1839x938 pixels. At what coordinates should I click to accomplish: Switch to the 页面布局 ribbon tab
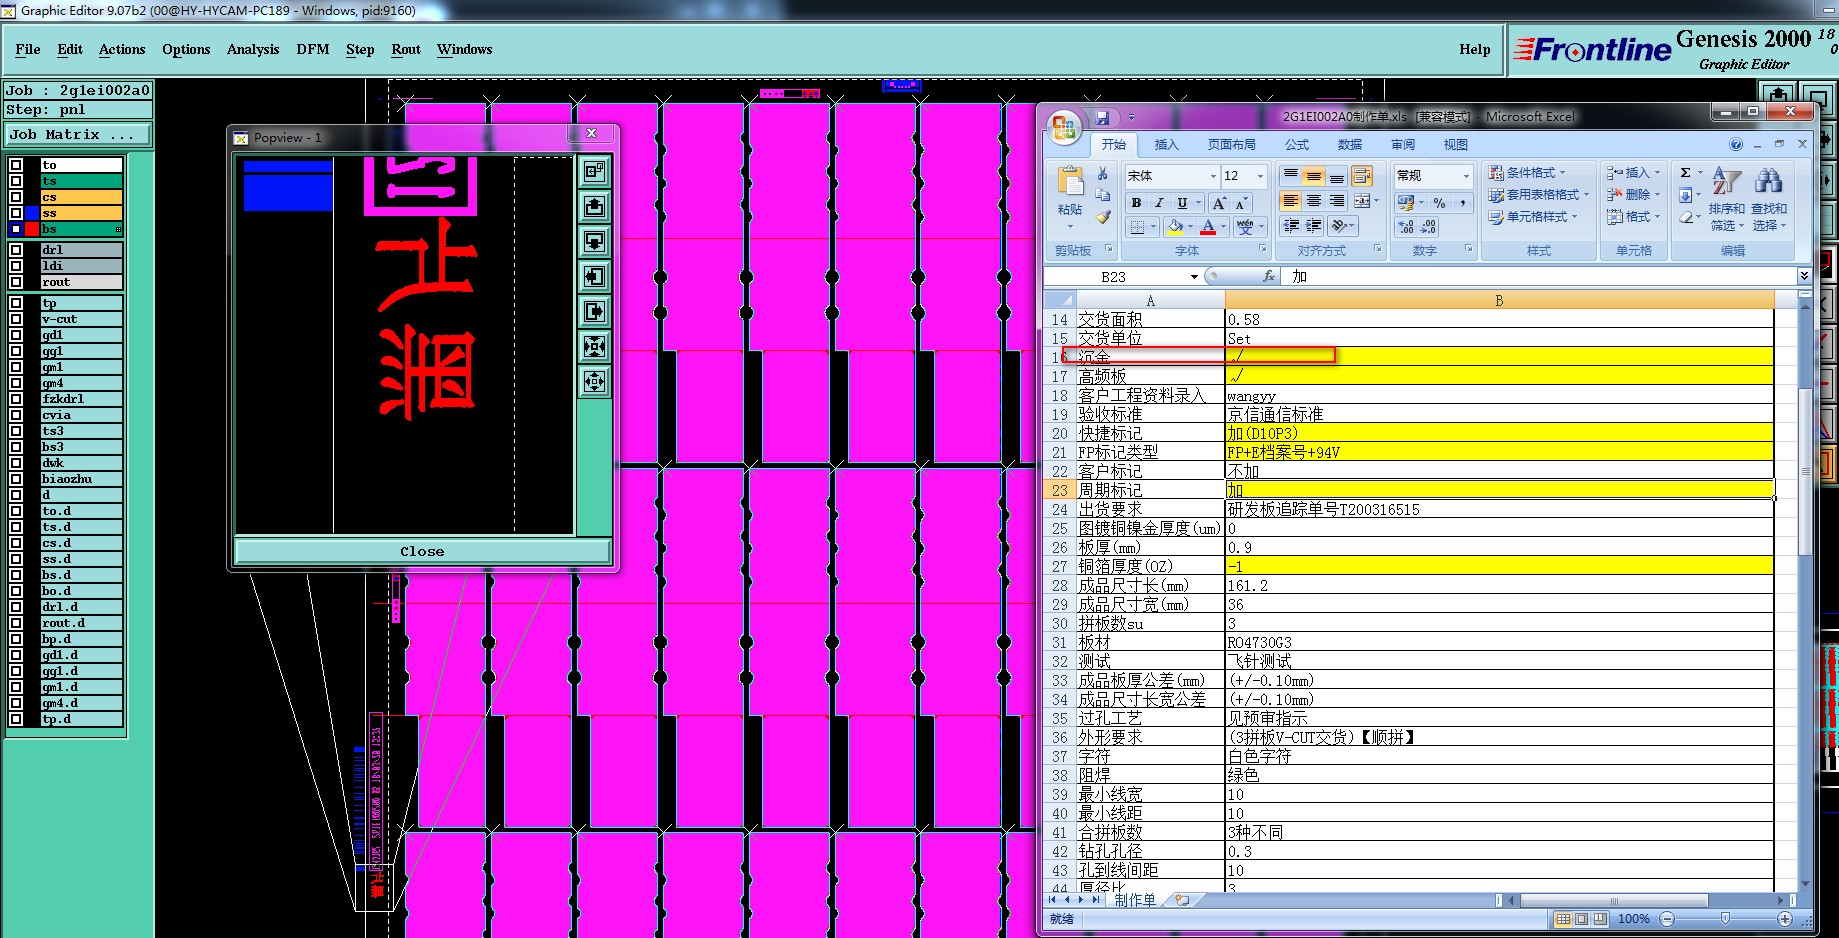tap(1232, 145)
